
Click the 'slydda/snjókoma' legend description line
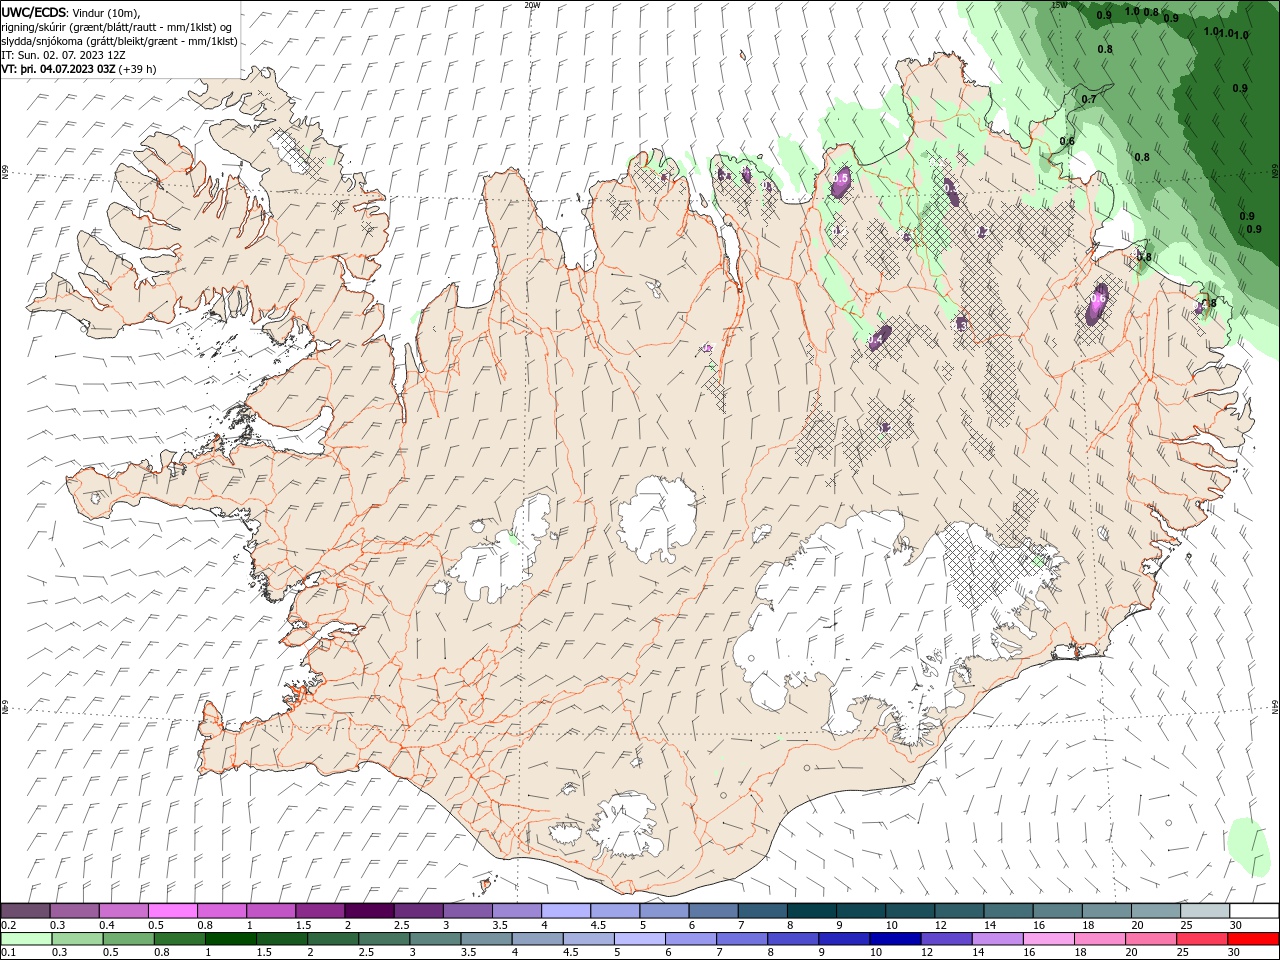tap(119, 41)
